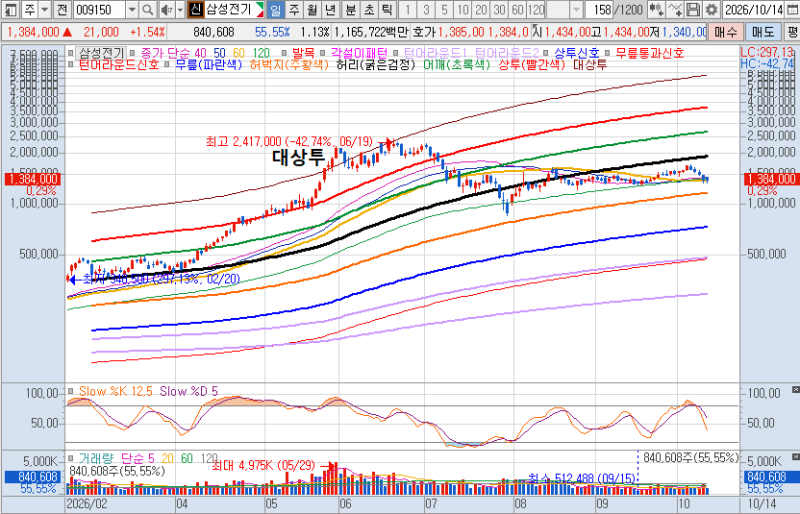This screenshot has width=800, height=514.
Task: Save chart settings with floppy icon
Action: click(x=693, y=9)
